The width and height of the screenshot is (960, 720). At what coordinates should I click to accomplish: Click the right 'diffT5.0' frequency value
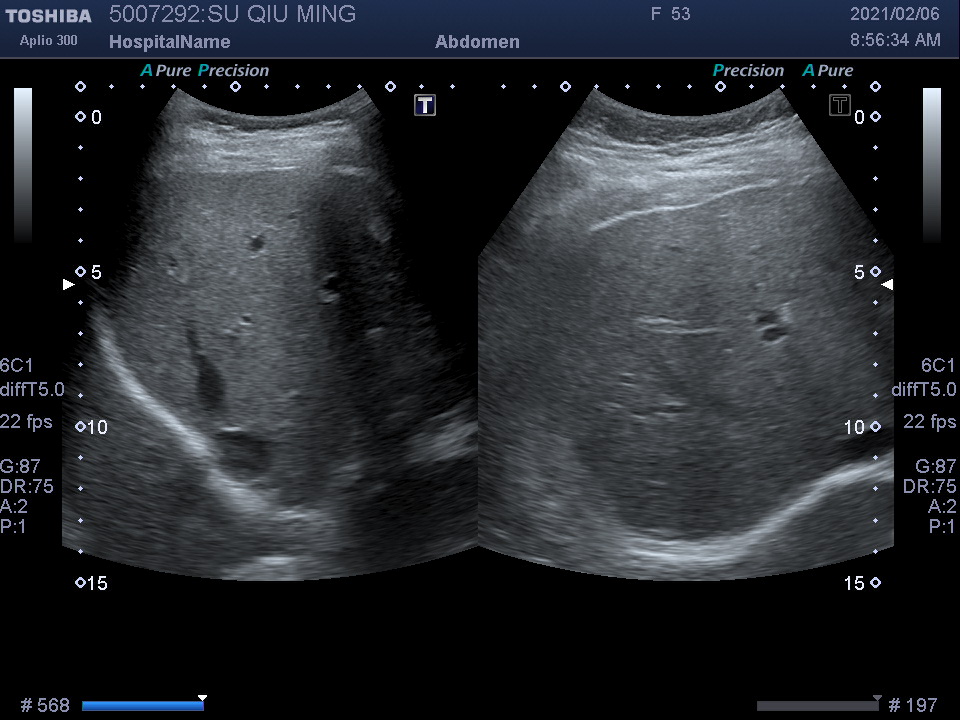click(x=924, y=389)
